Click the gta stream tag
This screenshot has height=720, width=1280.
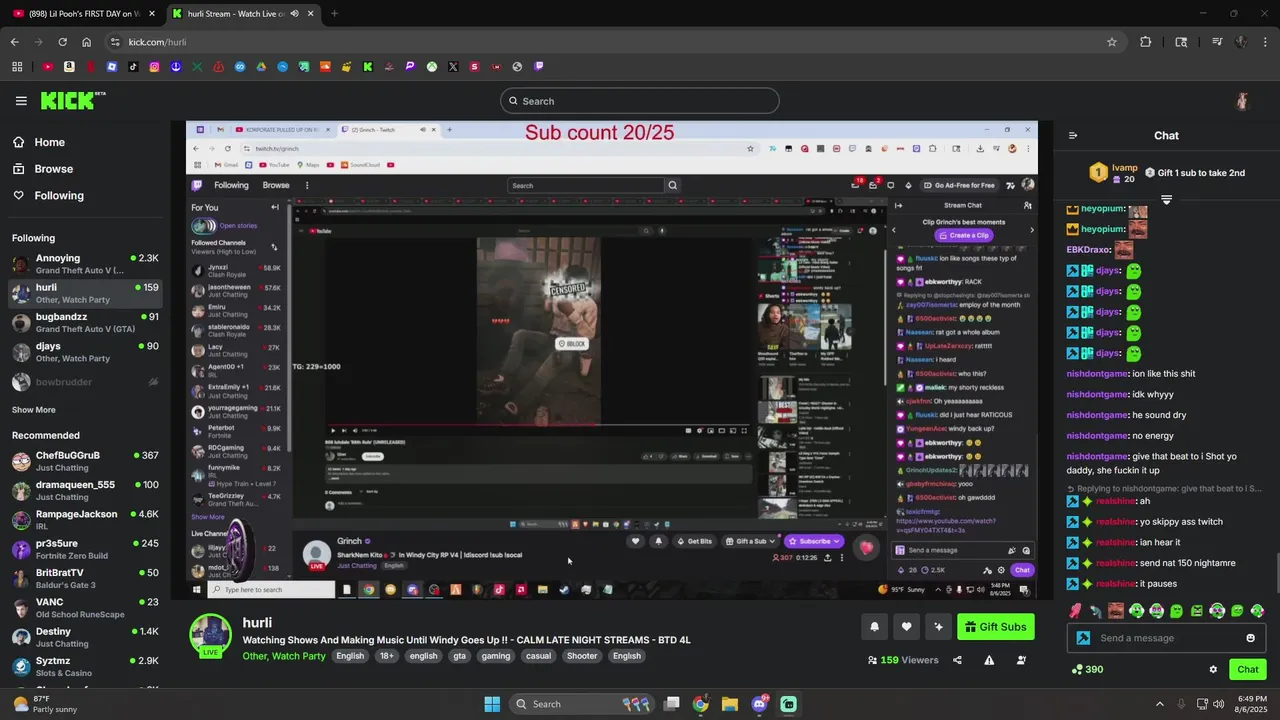tap(459, 656)
